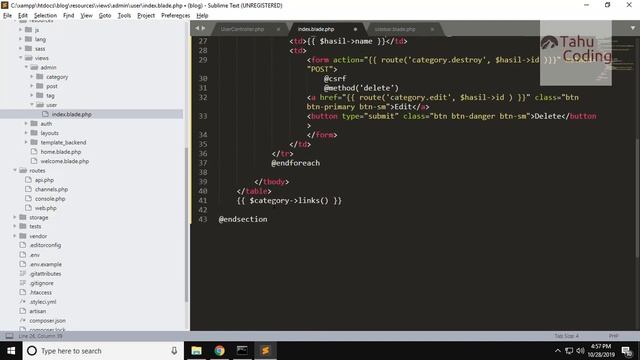Close the UserController.php tab
The width and height of the screenshot is (640, 360).
click(278, 29)
